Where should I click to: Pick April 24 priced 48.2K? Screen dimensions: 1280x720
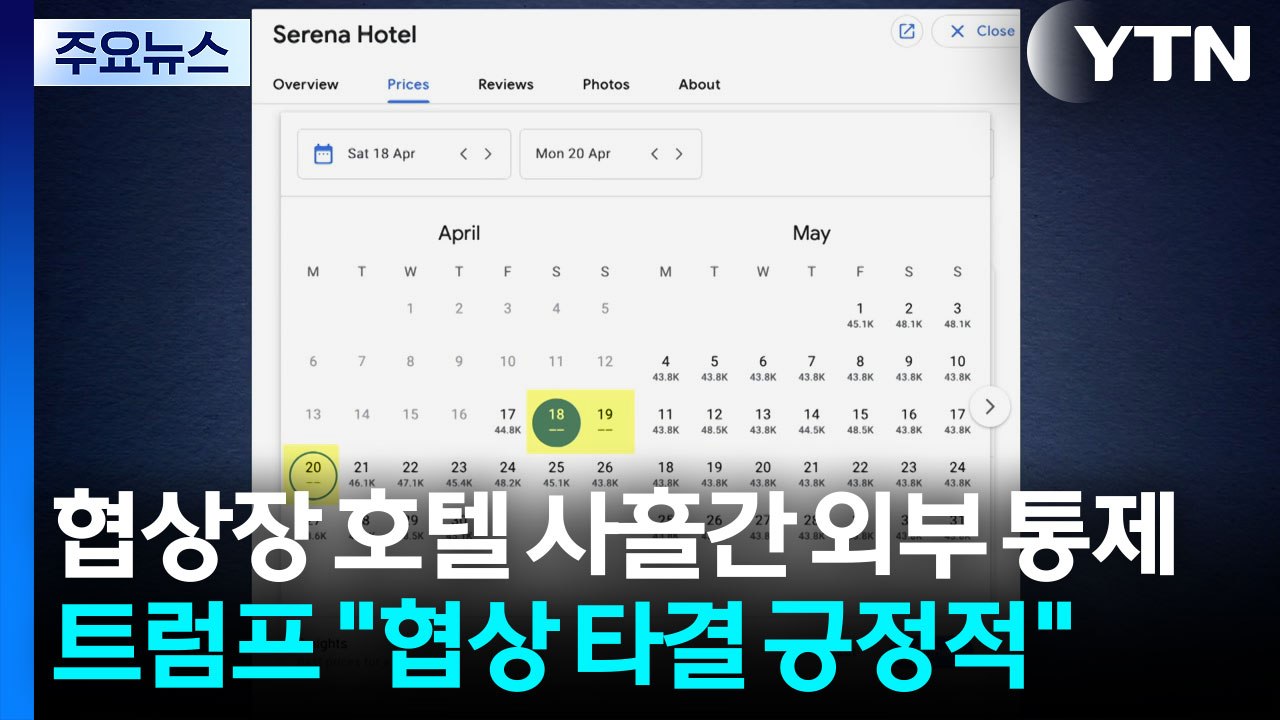coord(508,473)
